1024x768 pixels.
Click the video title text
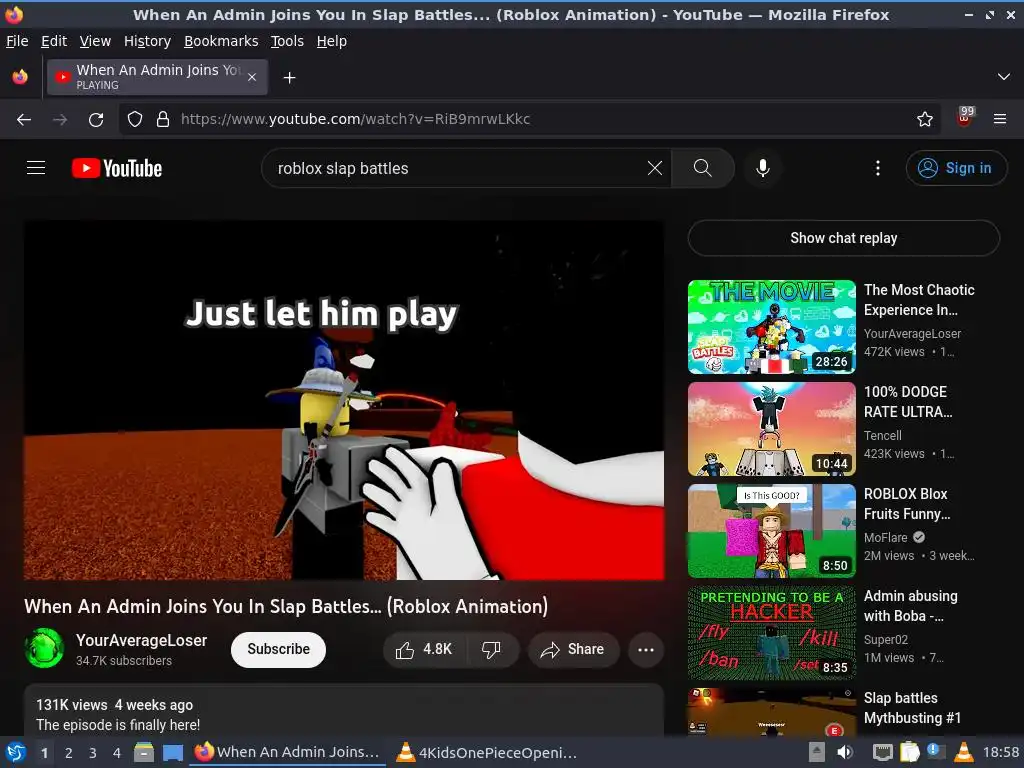[x=286, y=606]
